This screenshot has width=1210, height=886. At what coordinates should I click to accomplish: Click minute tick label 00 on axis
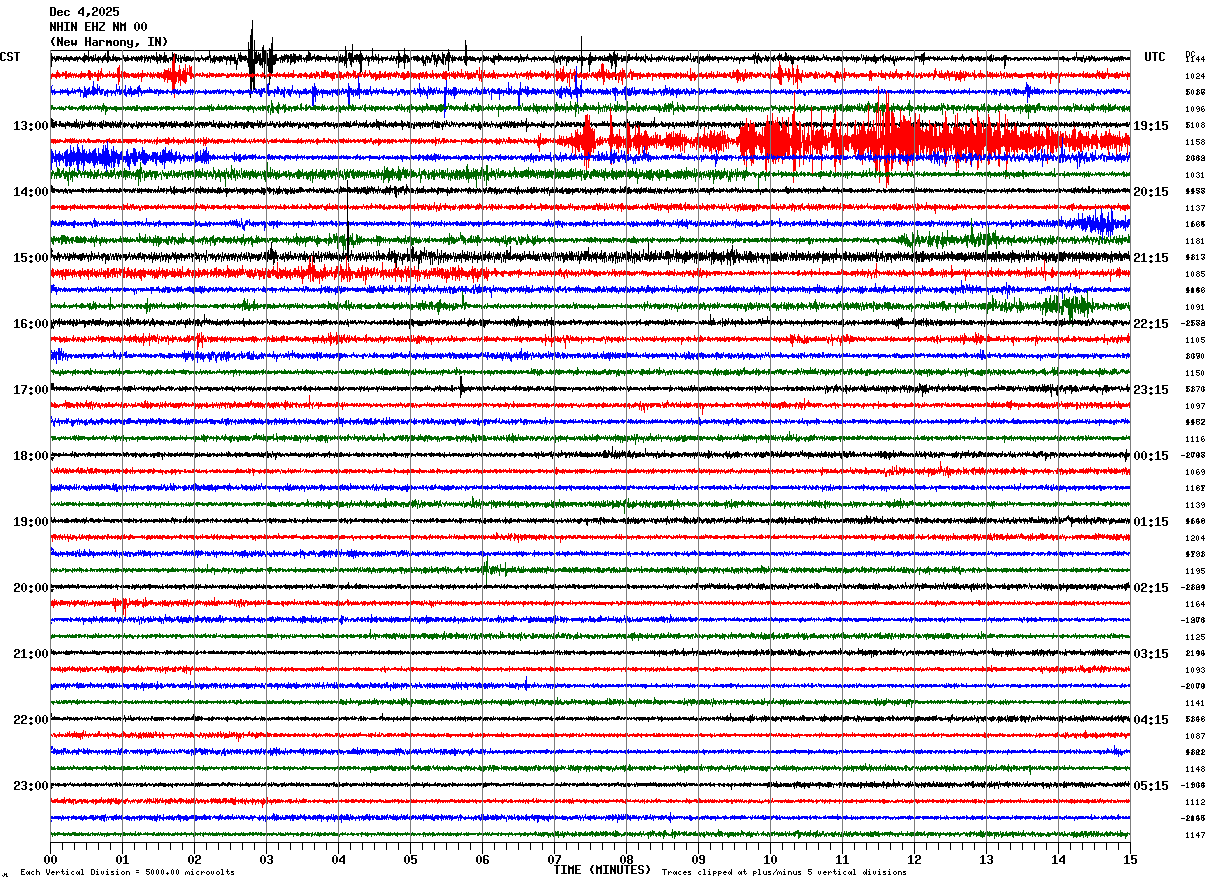pos(50,859)
